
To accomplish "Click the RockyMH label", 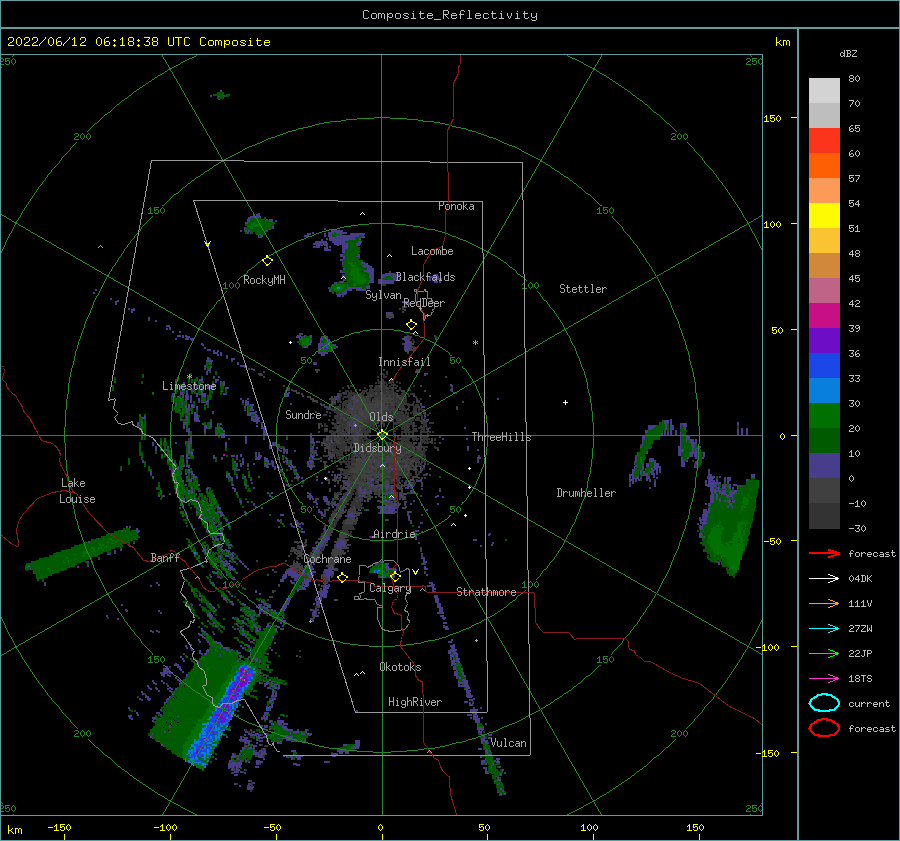I will (x=264, y=280).
